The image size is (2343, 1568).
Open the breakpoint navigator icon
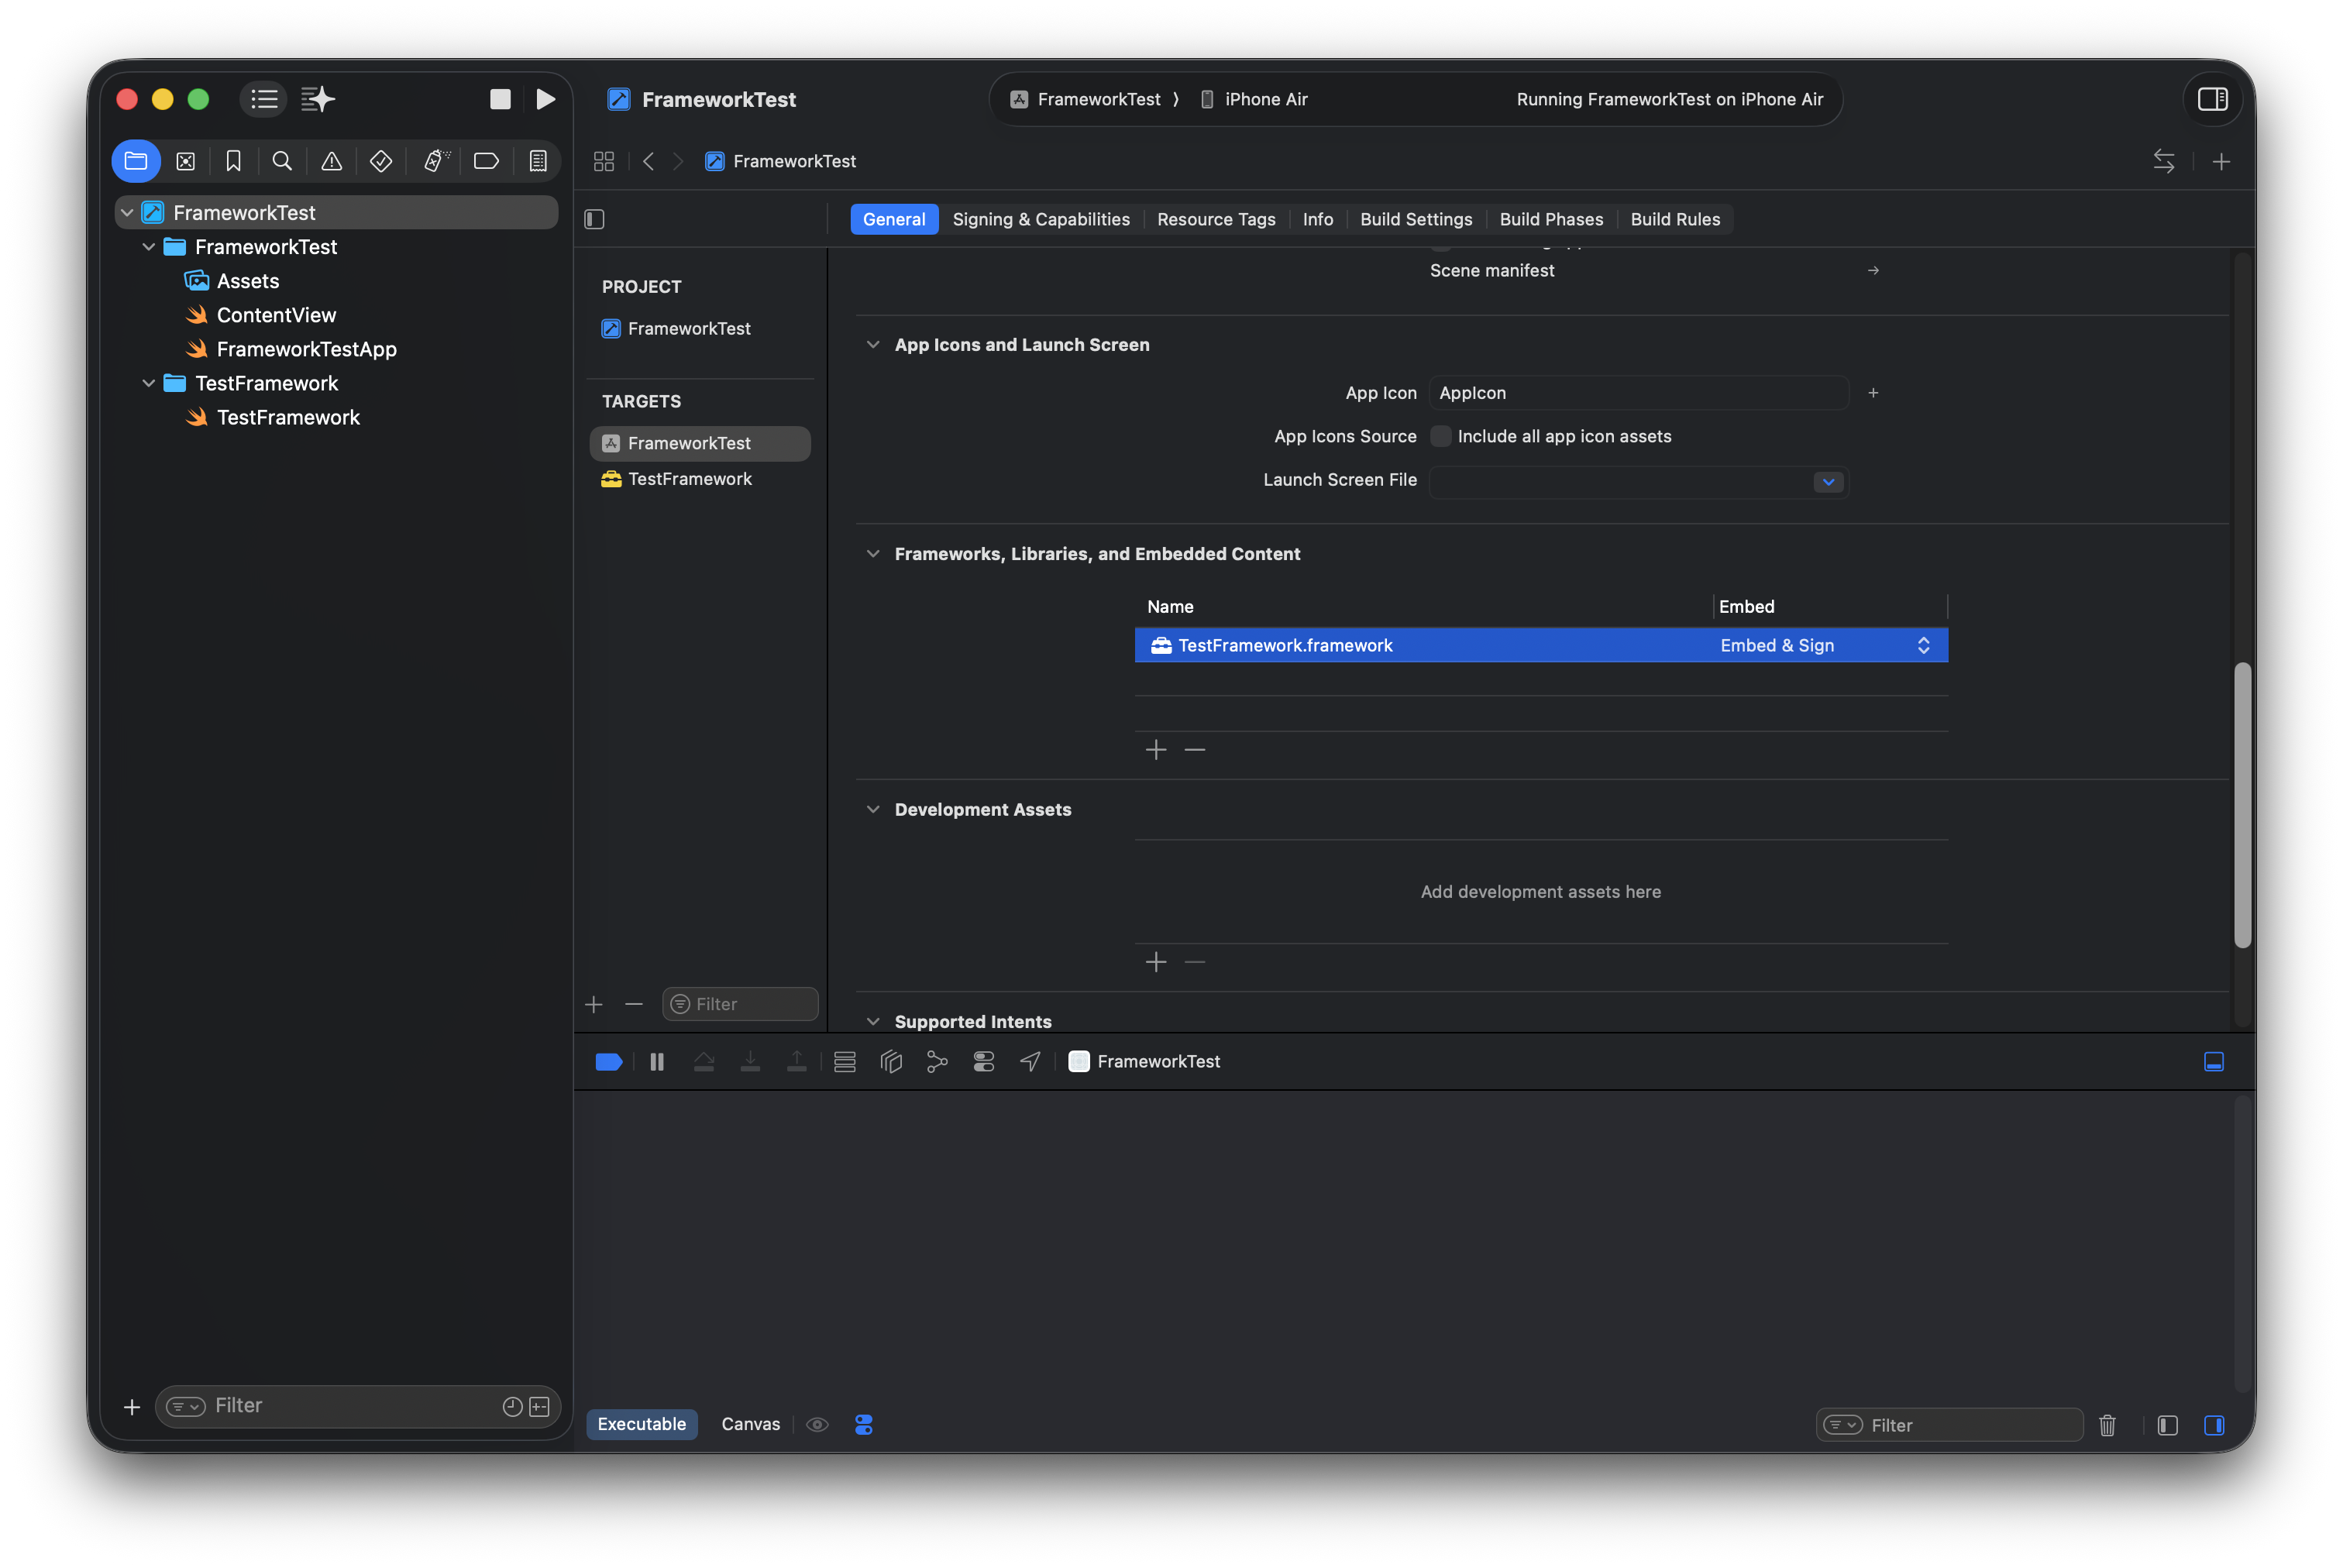pyautogui.click(x=486, y=161)
